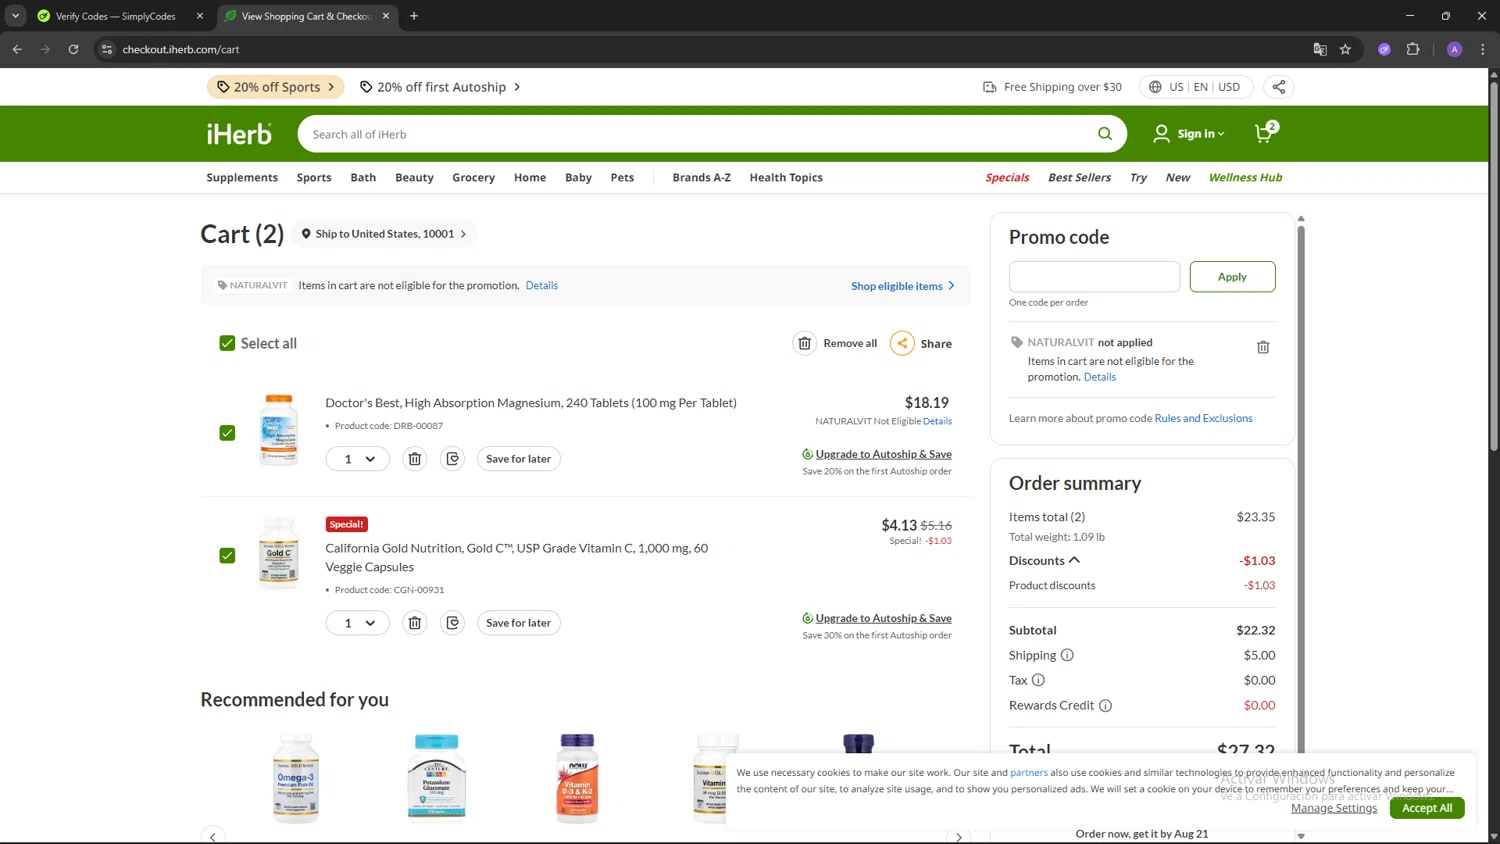
Task: Click Doctor's Best Magnesium product thumbnail
Action: click(x=279, y=430)
